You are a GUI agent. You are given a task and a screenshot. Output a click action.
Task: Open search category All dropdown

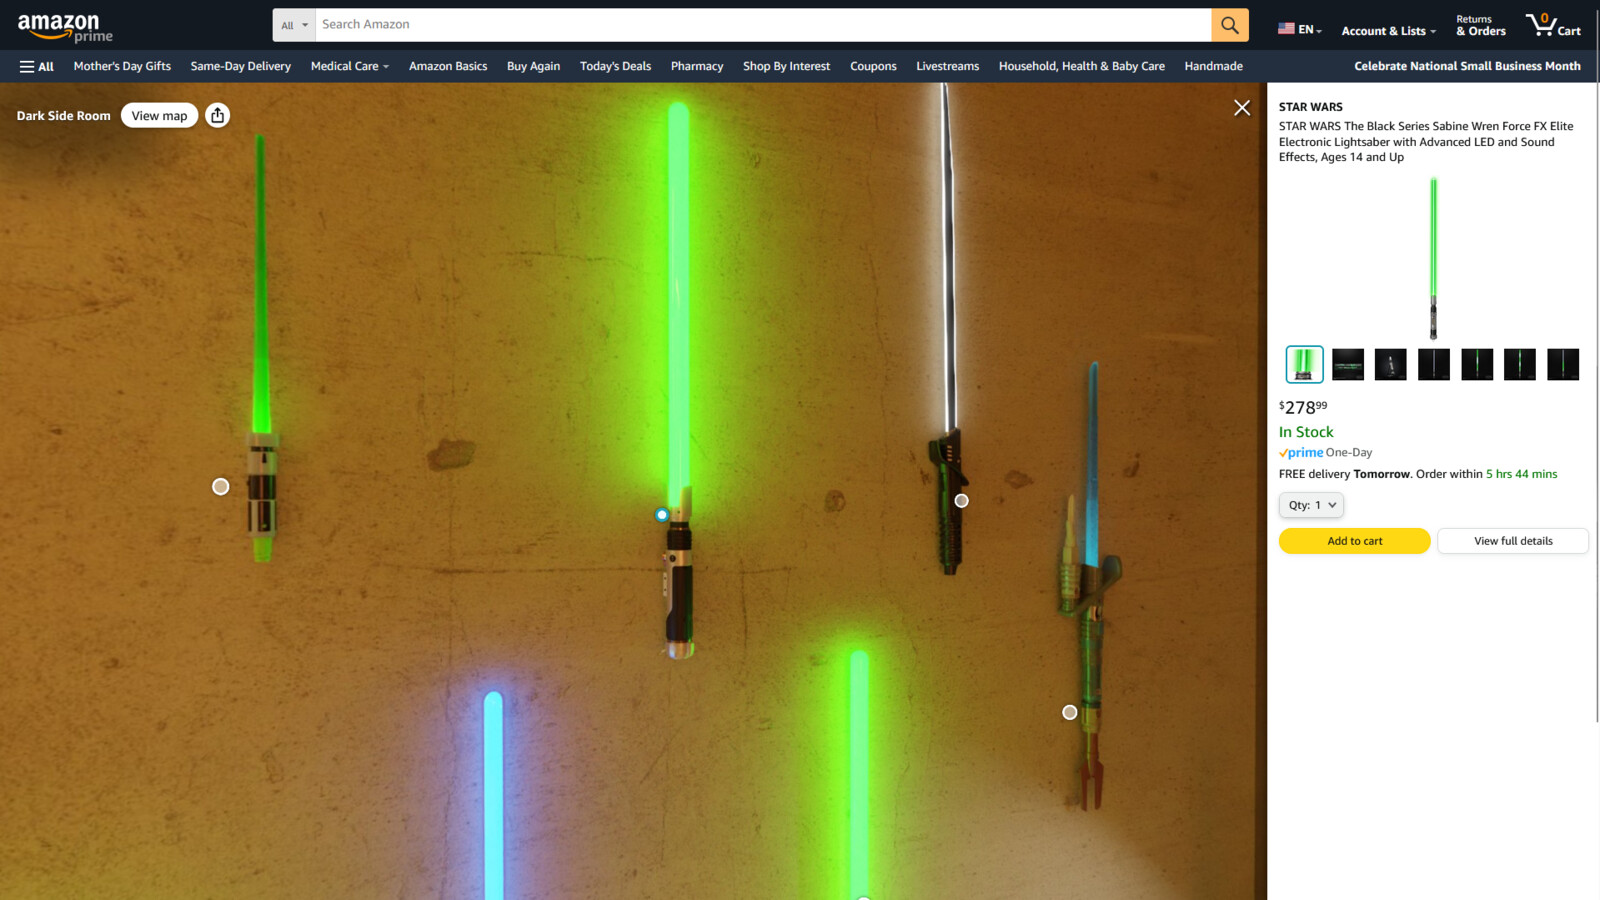point(294,25)
